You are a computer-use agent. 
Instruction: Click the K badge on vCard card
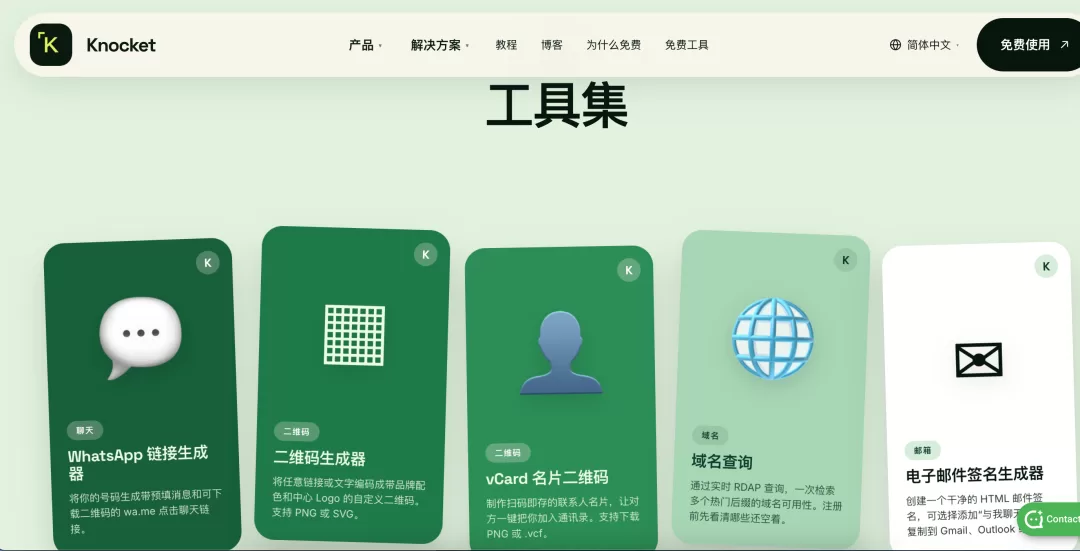[628, 270]
